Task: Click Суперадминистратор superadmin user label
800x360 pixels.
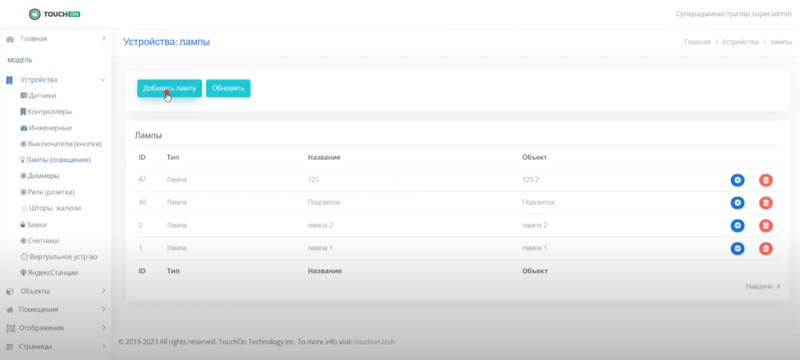Action: [x=733, y=14]
